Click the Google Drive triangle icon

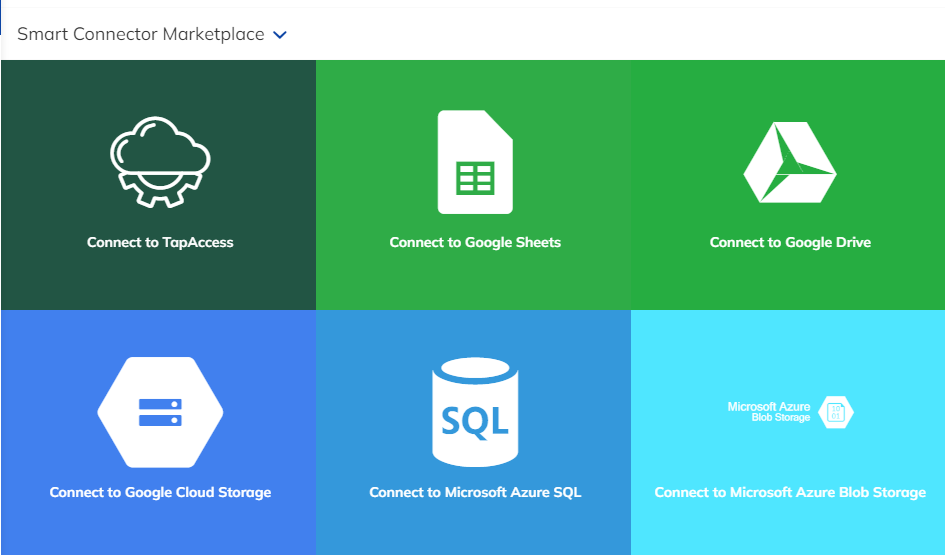click(790, 162)
